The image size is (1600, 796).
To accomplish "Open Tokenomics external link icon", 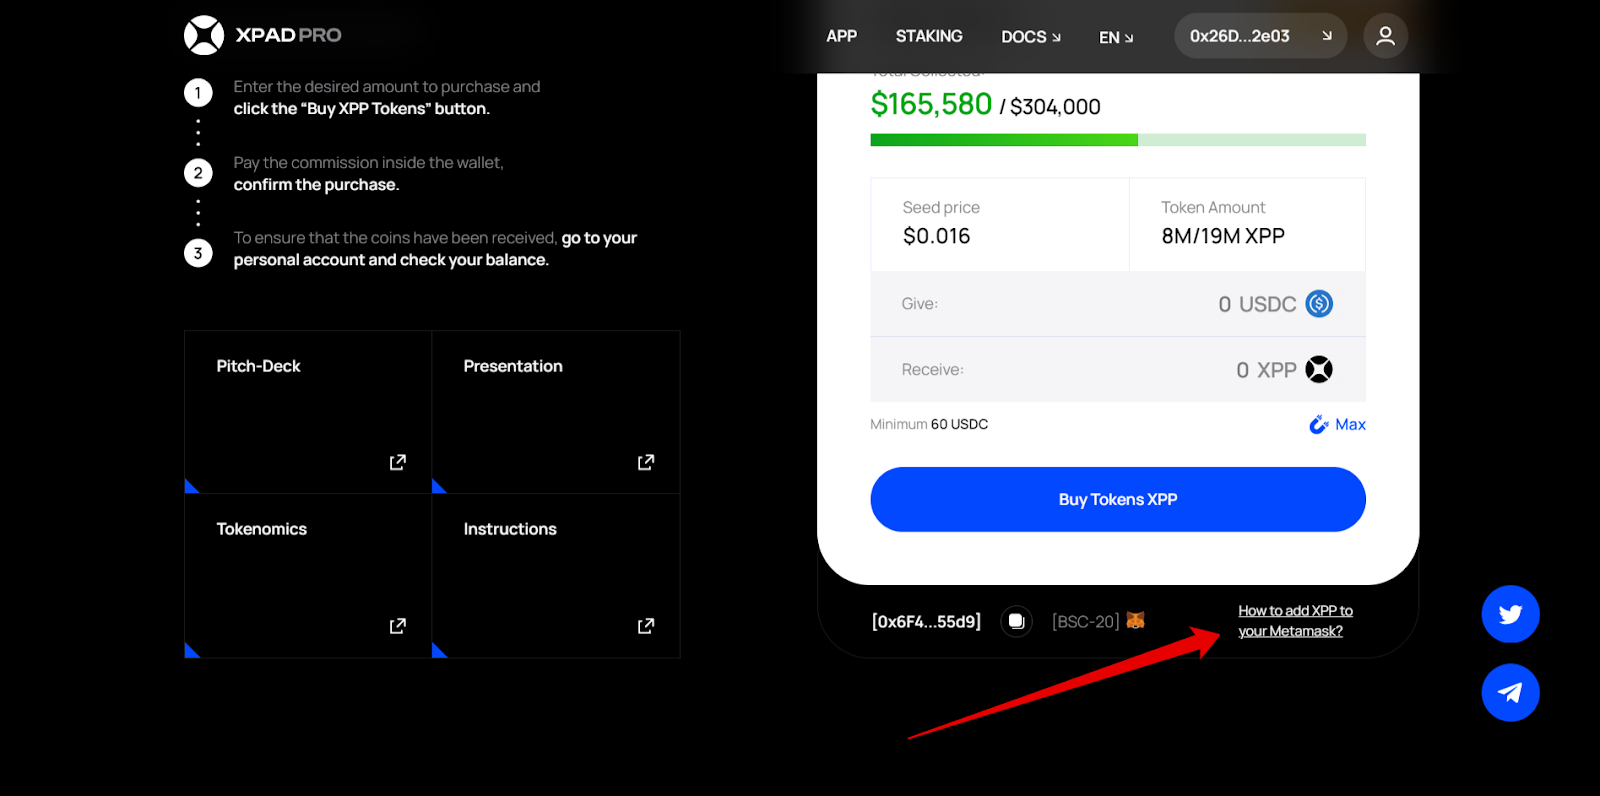I will click(x=397, y=626).
